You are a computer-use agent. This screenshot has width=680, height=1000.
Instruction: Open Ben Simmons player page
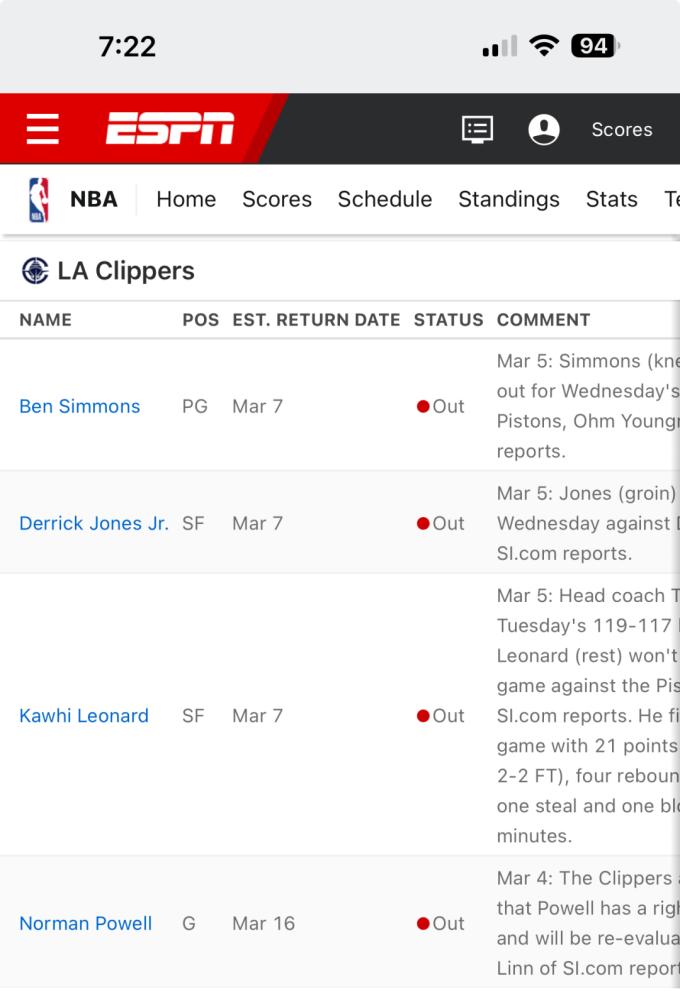pyautogui.click(x=80, y=406)
